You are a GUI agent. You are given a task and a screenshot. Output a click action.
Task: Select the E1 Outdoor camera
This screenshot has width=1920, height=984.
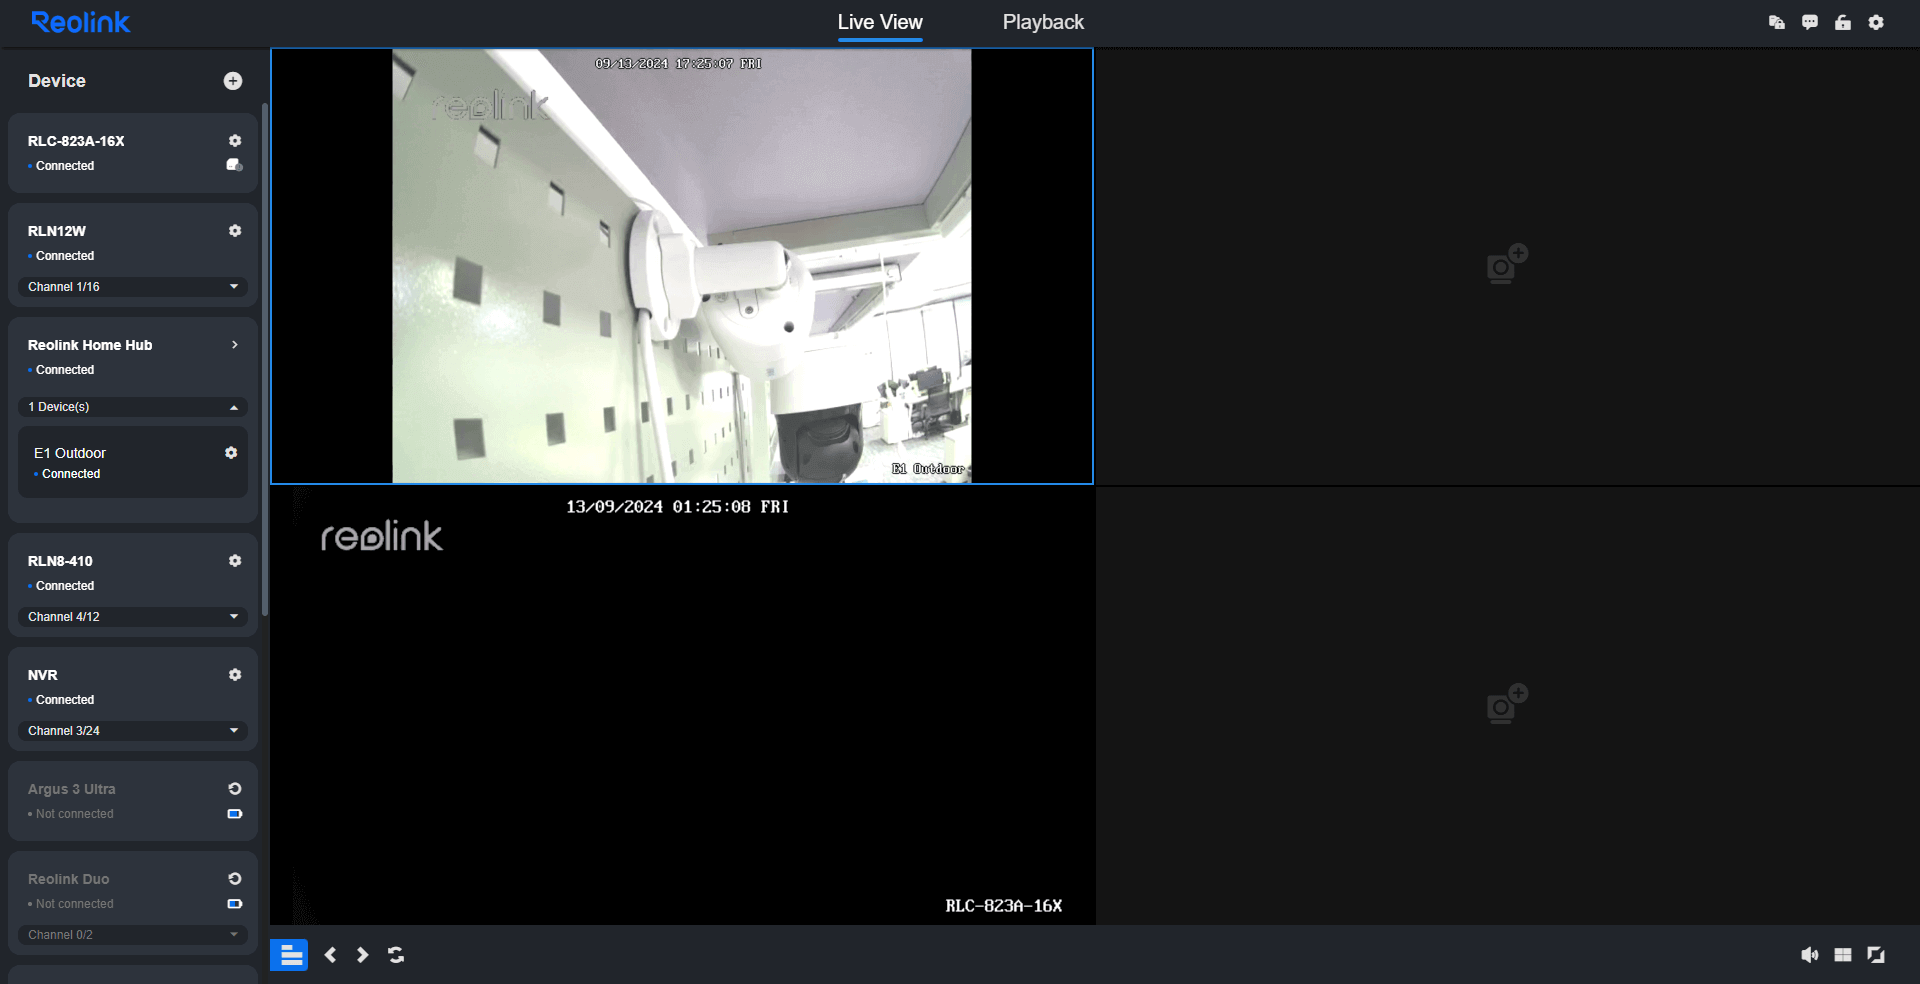point(70,453)
